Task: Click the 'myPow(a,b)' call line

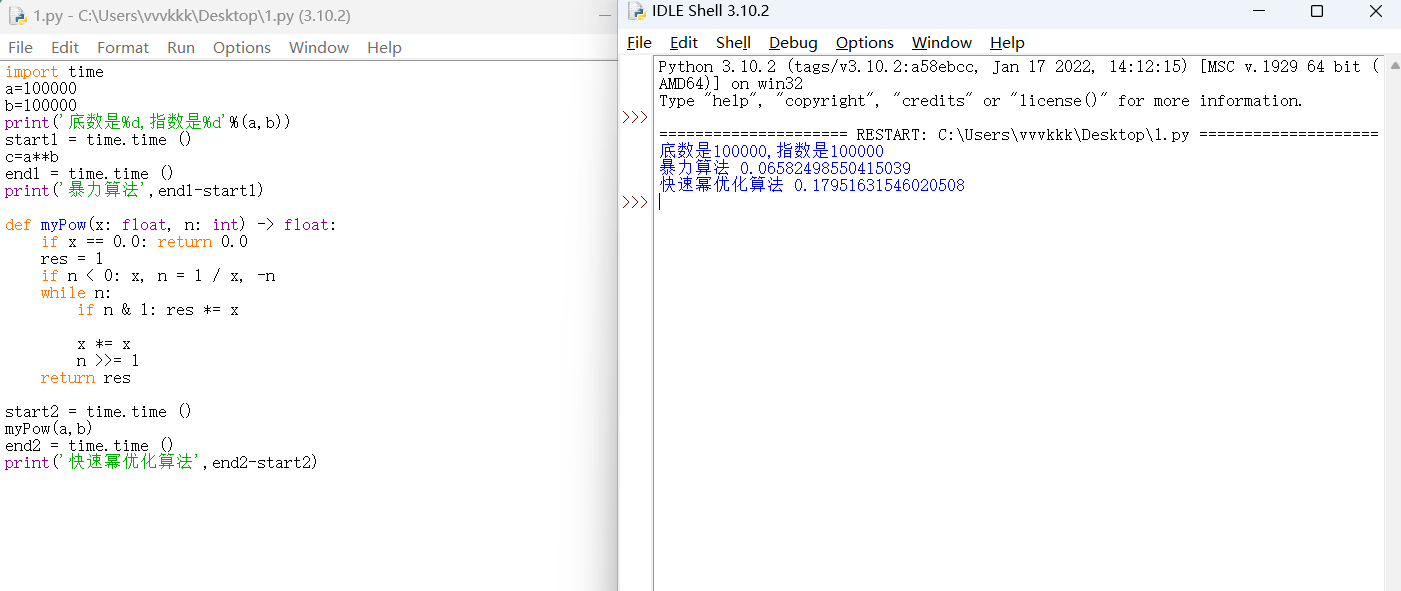Action: pyautogui.click(x=49, y=428)
